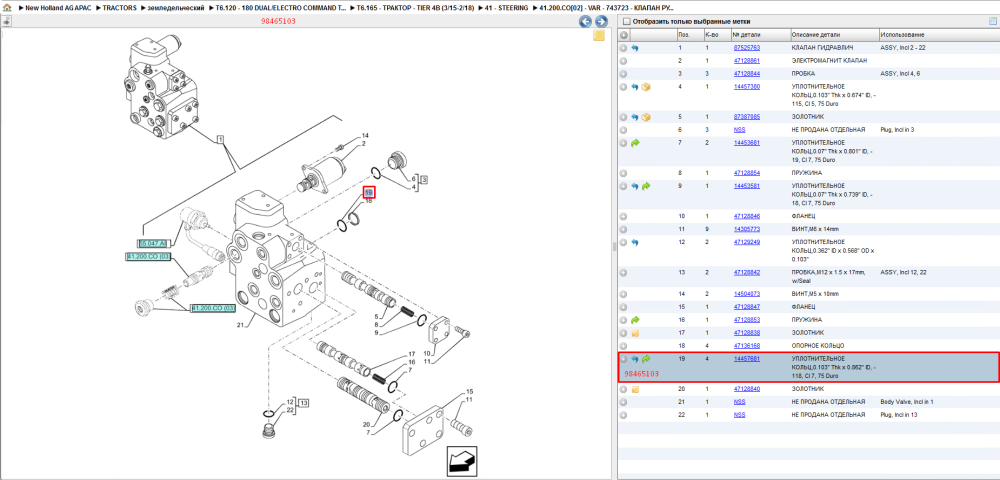
Task: Click the green arrow icon in row 19
Action: [645, 359]
